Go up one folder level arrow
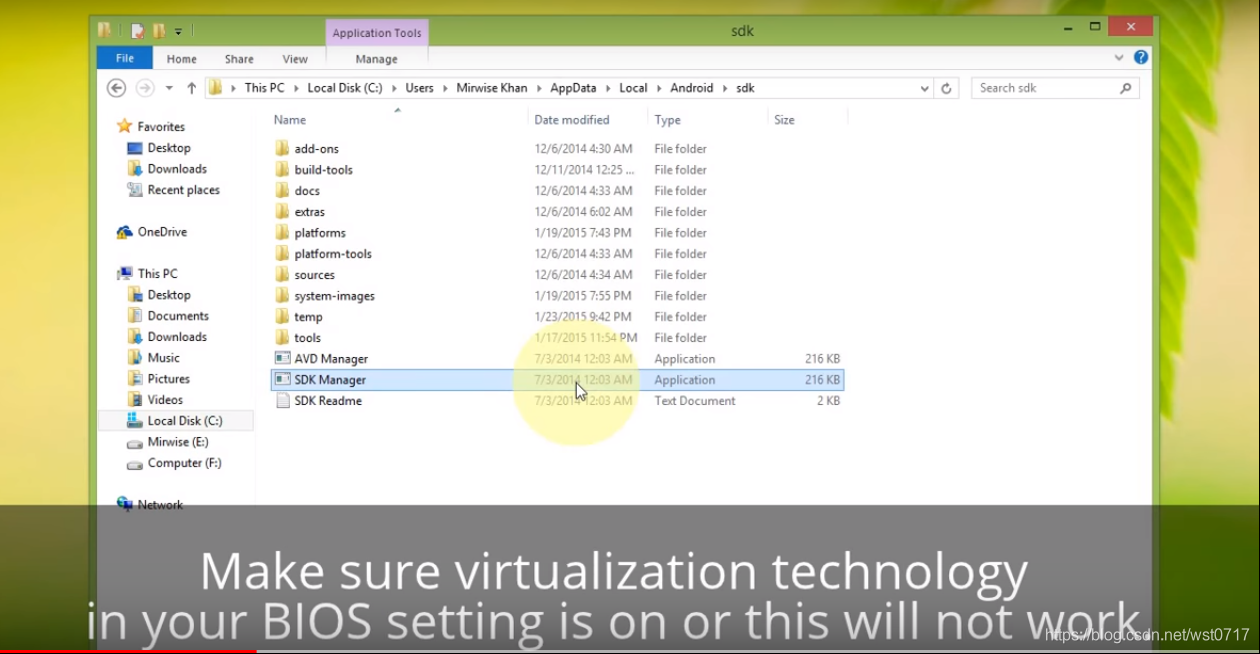 (191, 88)
